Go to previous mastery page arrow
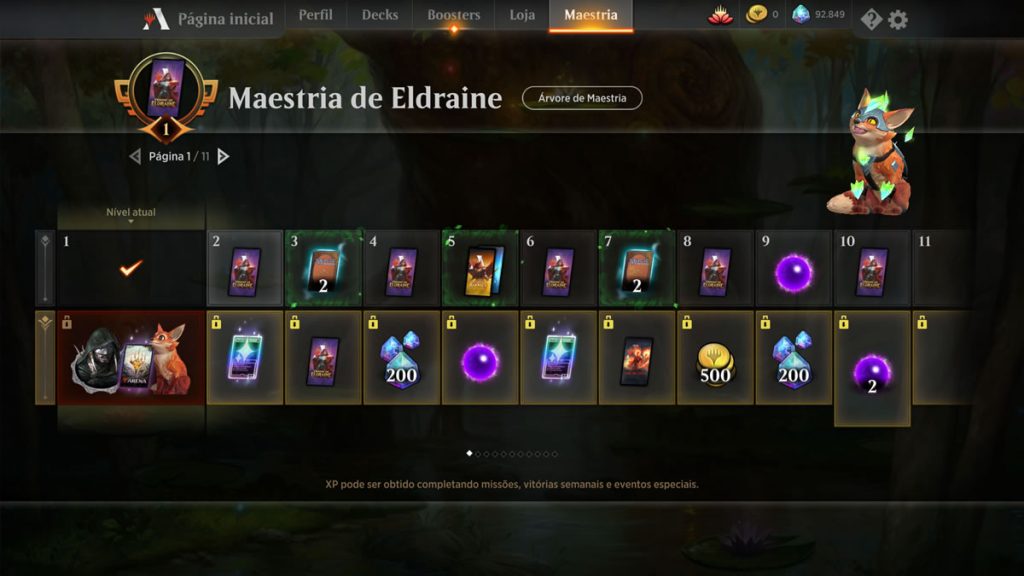The image size is (1024, 576). pos(135,156)
